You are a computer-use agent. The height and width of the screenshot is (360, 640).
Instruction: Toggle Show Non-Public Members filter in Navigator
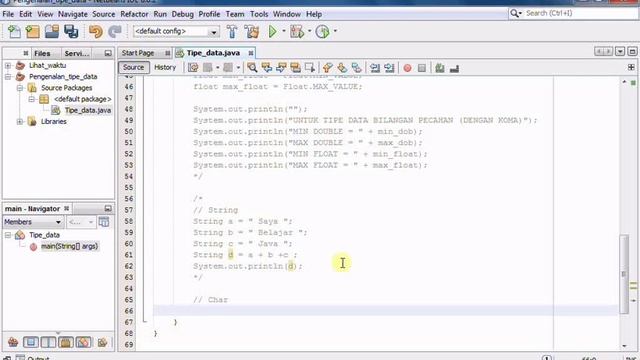tap(66, 342)
